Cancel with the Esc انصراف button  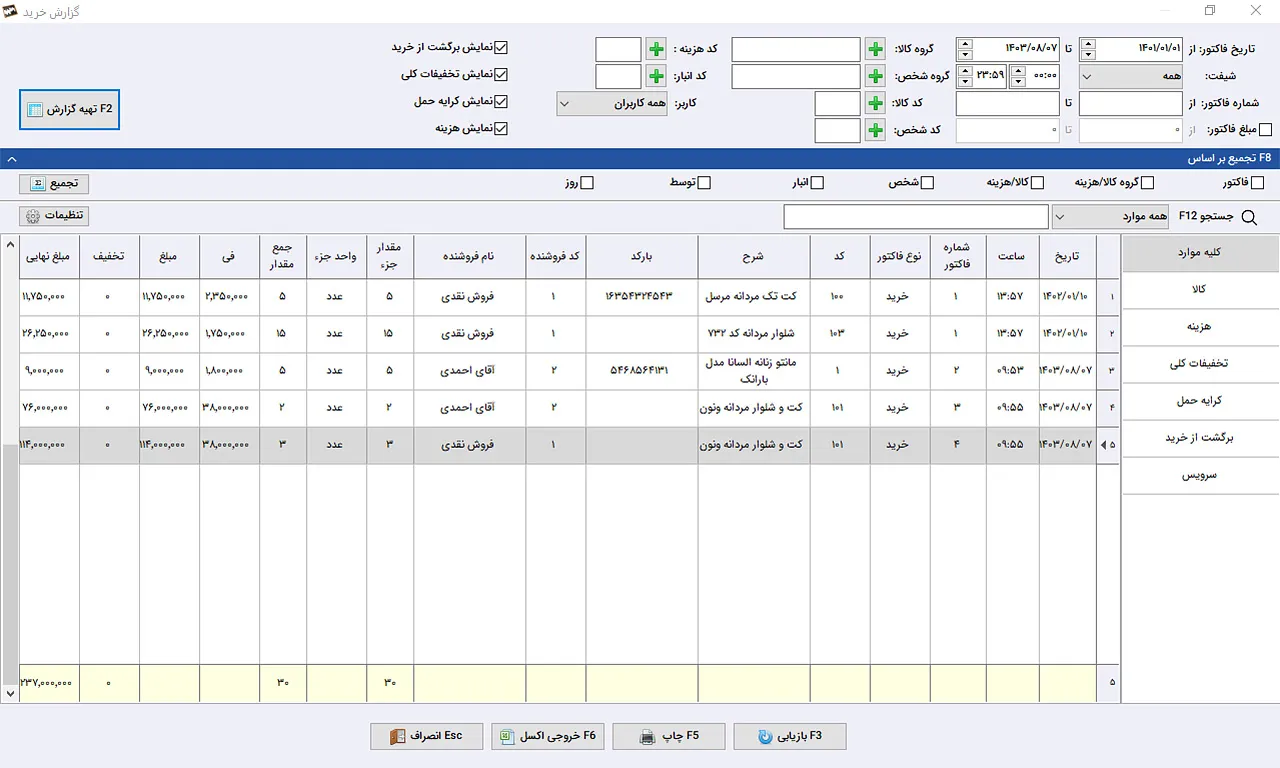coord(426,736)
